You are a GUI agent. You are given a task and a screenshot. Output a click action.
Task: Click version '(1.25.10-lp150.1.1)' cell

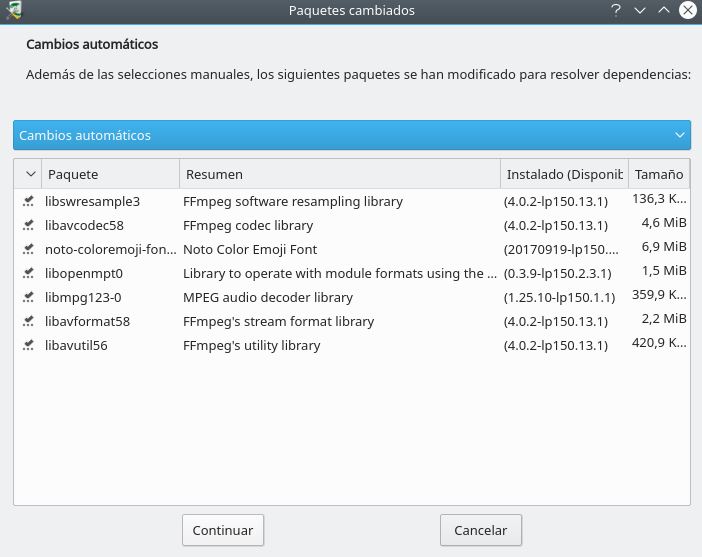pos(559,297)
